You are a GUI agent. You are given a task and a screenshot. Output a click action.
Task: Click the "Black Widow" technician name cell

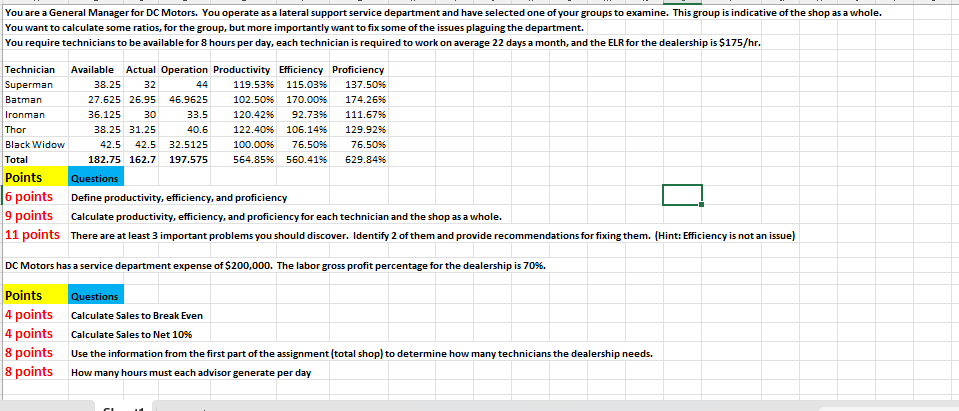point(34,144)
